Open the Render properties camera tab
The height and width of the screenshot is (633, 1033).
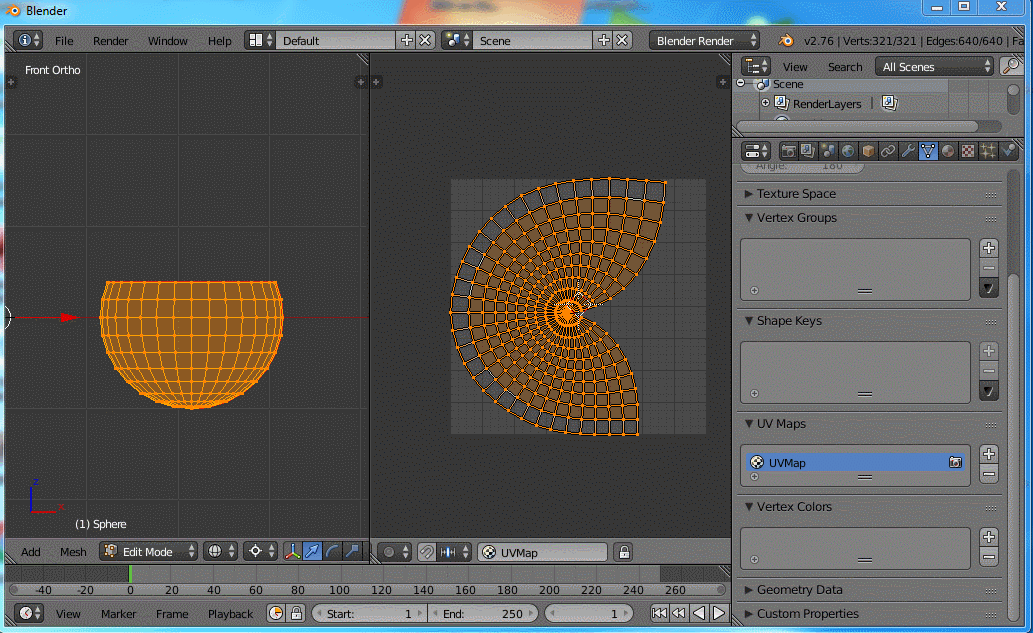(789, 151)
